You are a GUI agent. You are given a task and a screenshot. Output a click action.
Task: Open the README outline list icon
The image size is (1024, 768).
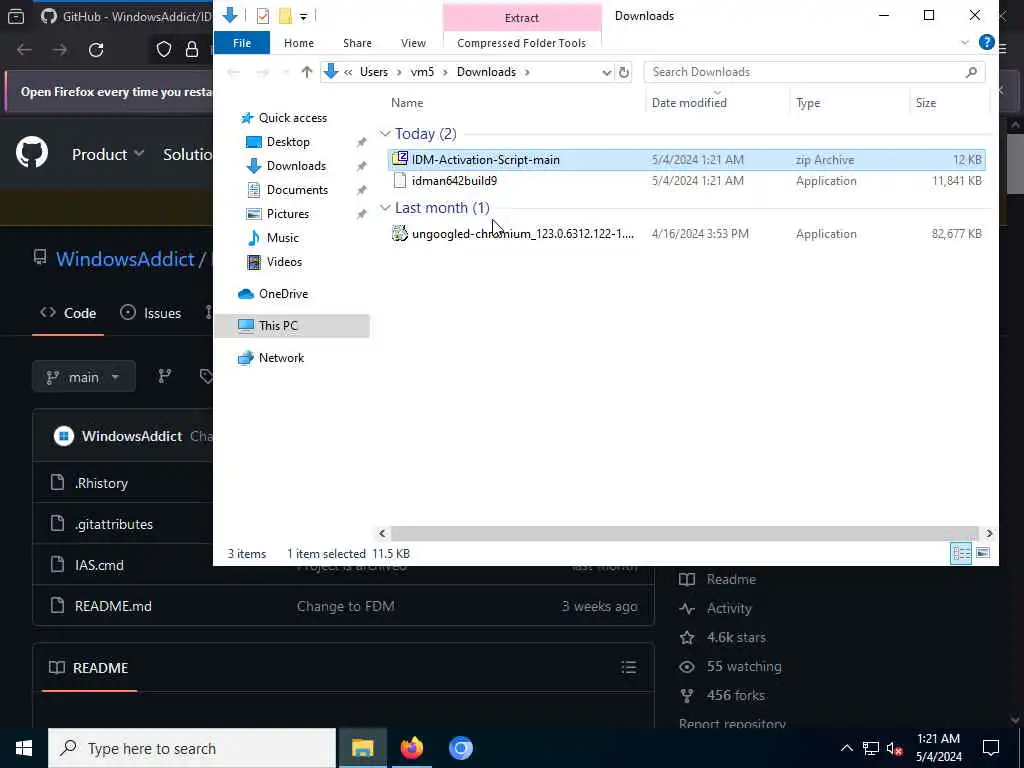tap(628, 667)
